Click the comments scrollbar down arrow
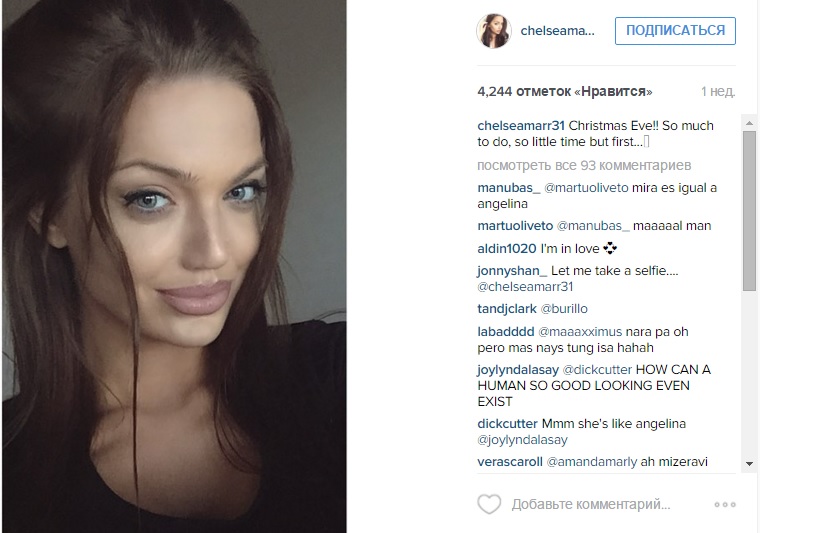 click(x=749, y=464)
